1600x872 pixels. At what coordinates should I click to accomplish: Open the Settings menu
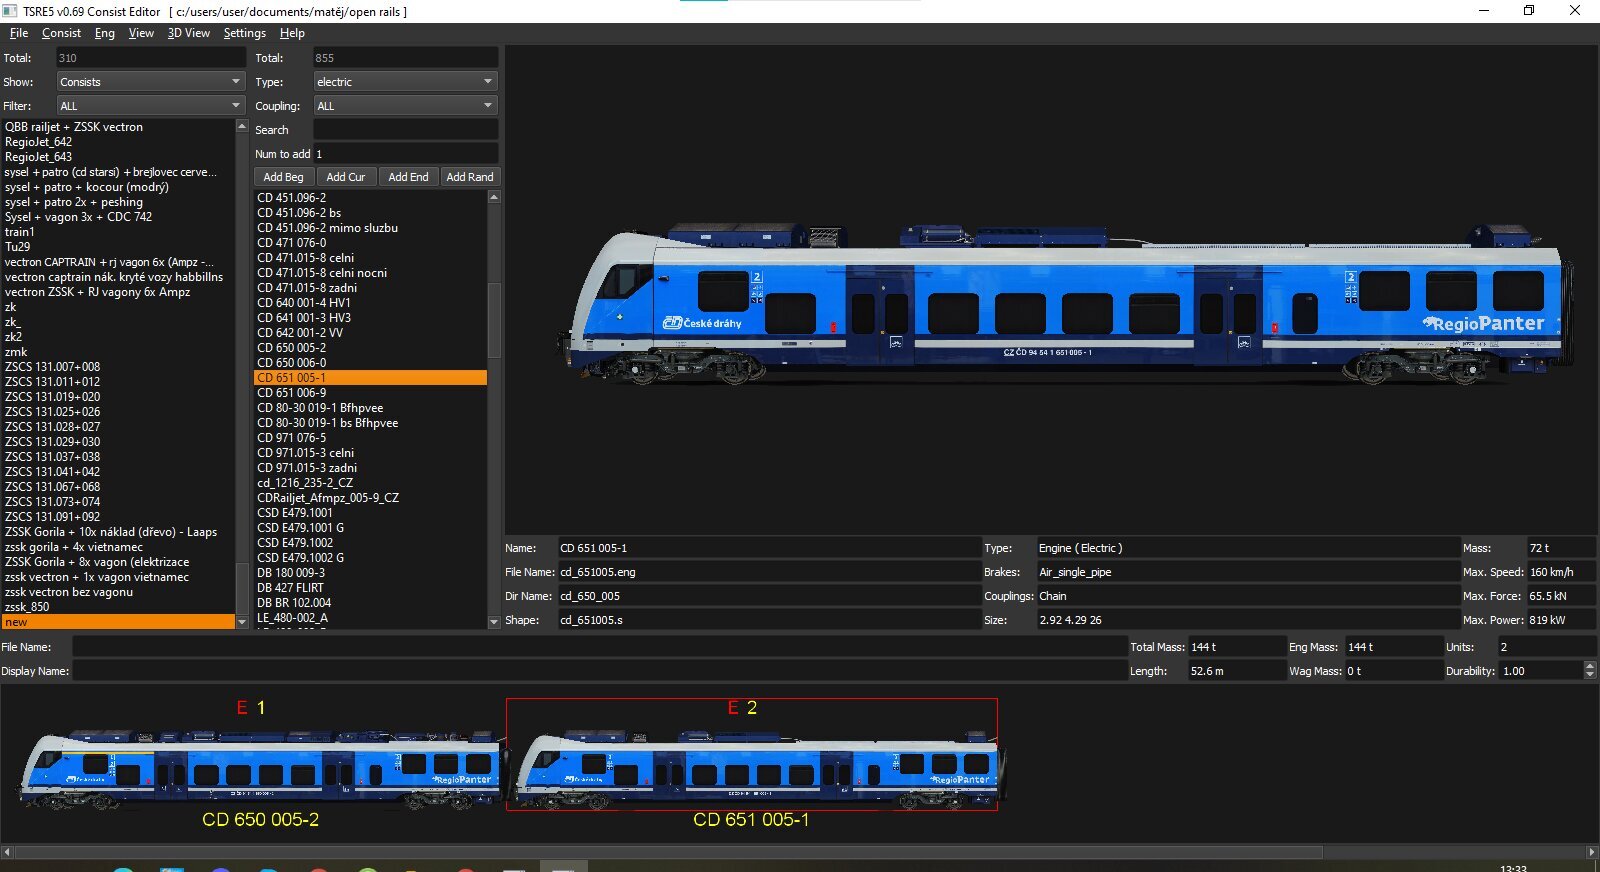(245, 33)
